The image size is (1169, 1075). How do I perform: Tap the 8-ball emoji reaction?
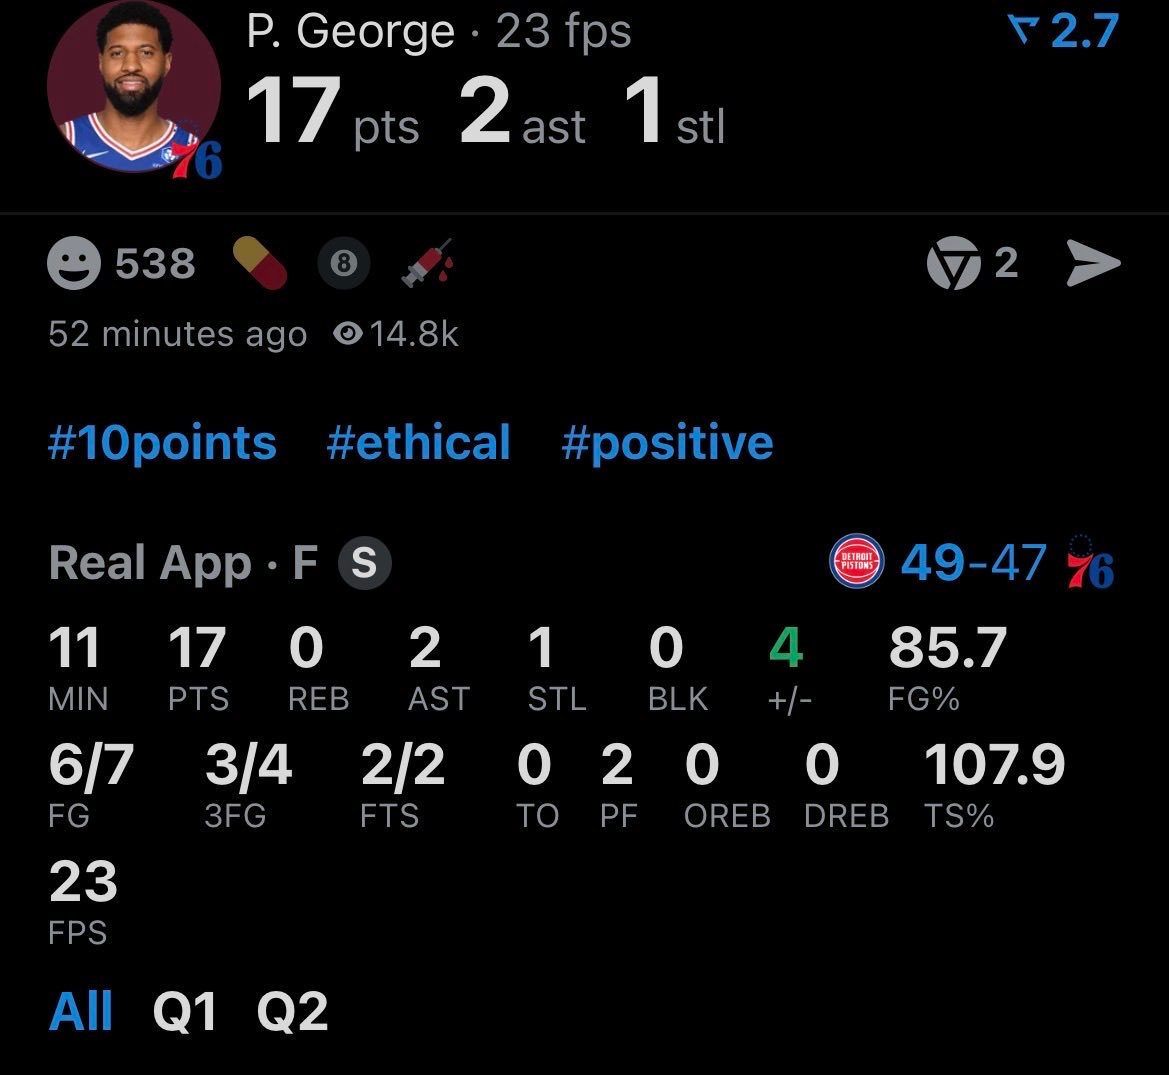tap(343, 264)
